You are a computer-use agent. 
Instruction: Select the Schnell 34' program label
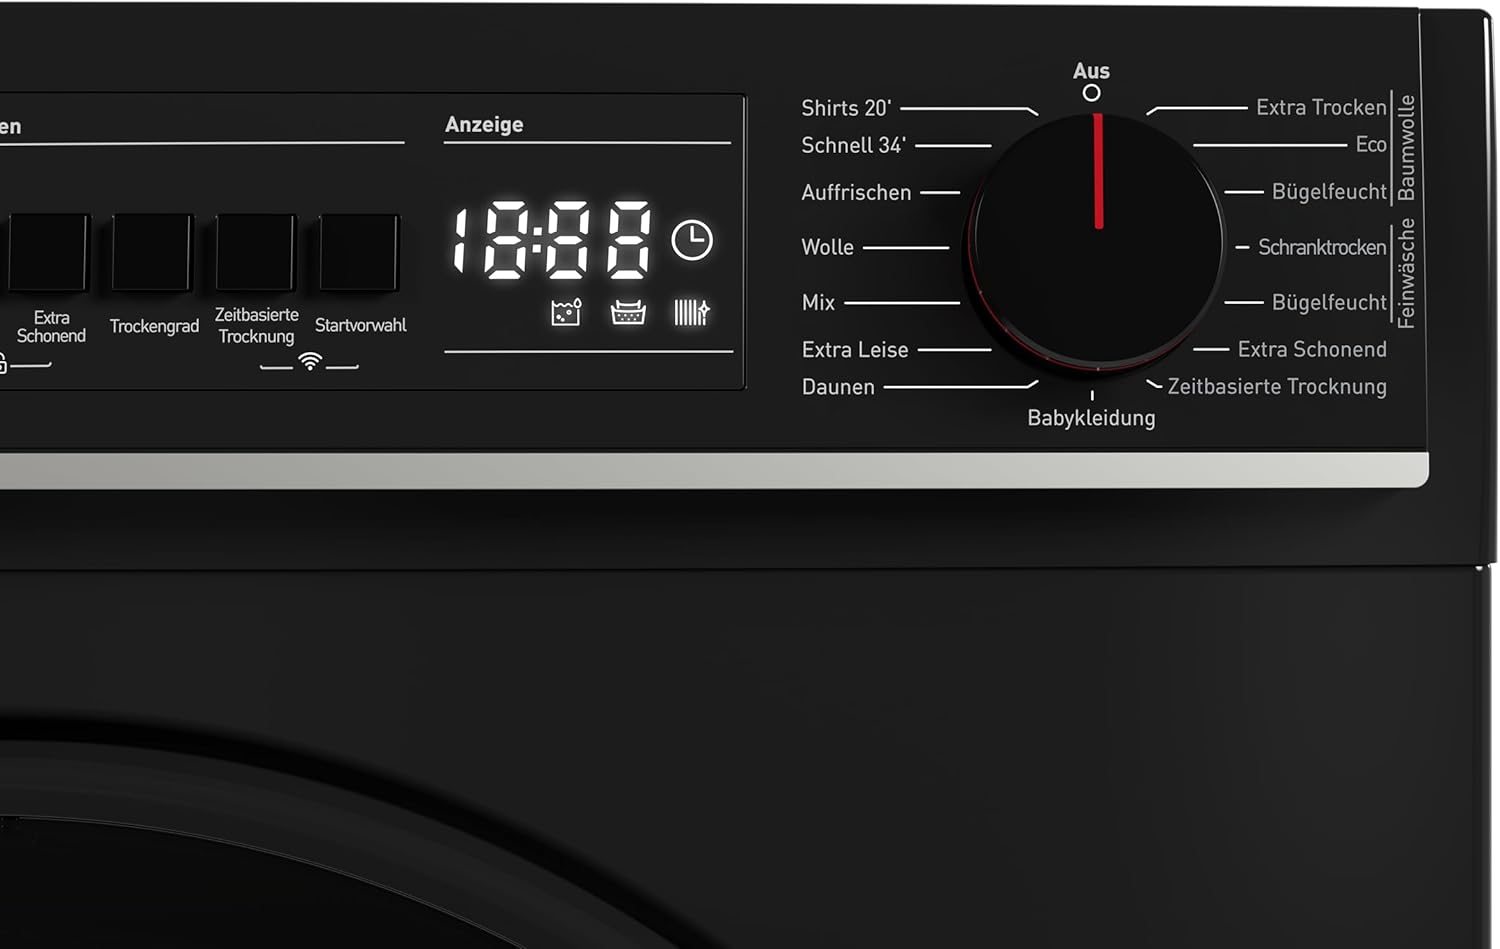854,145
